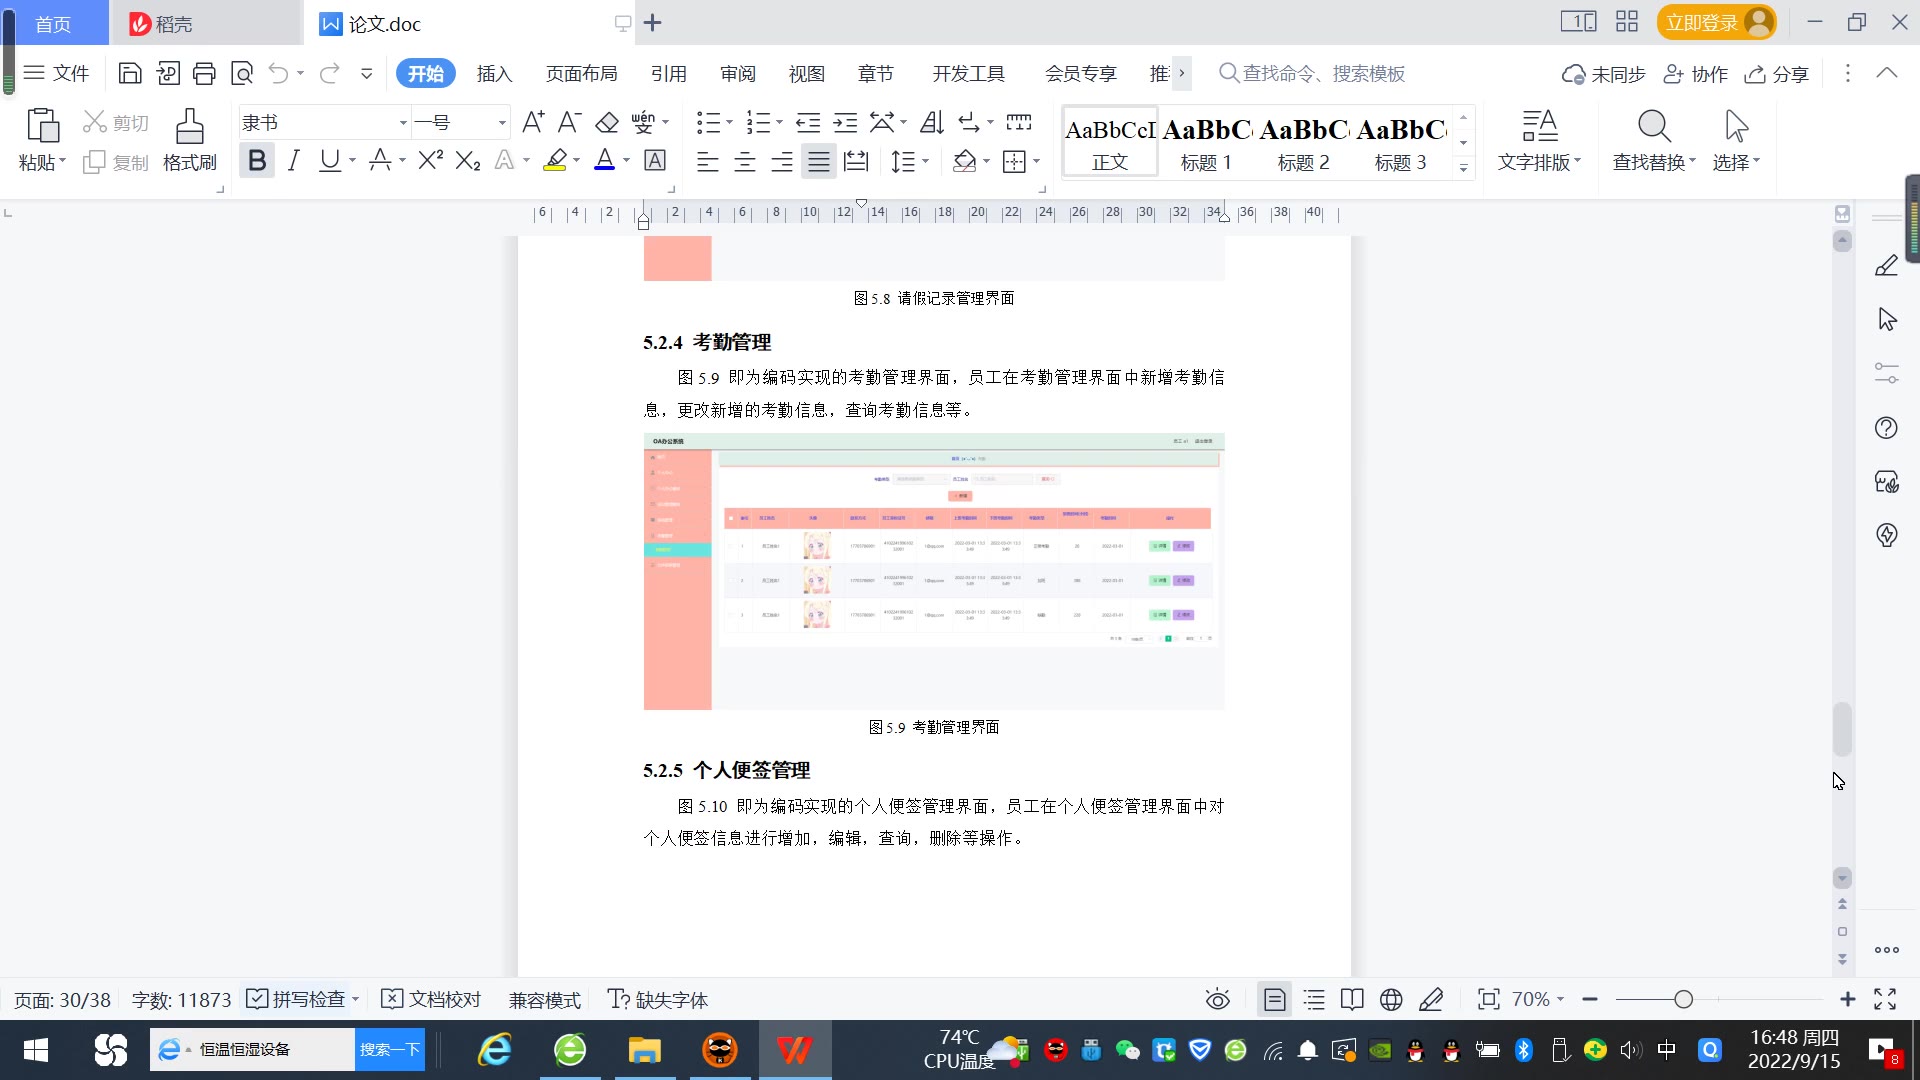Increase font size with A+ icon
Image resolution: width=1920 pixels, height=1080 pixels.
533,122
